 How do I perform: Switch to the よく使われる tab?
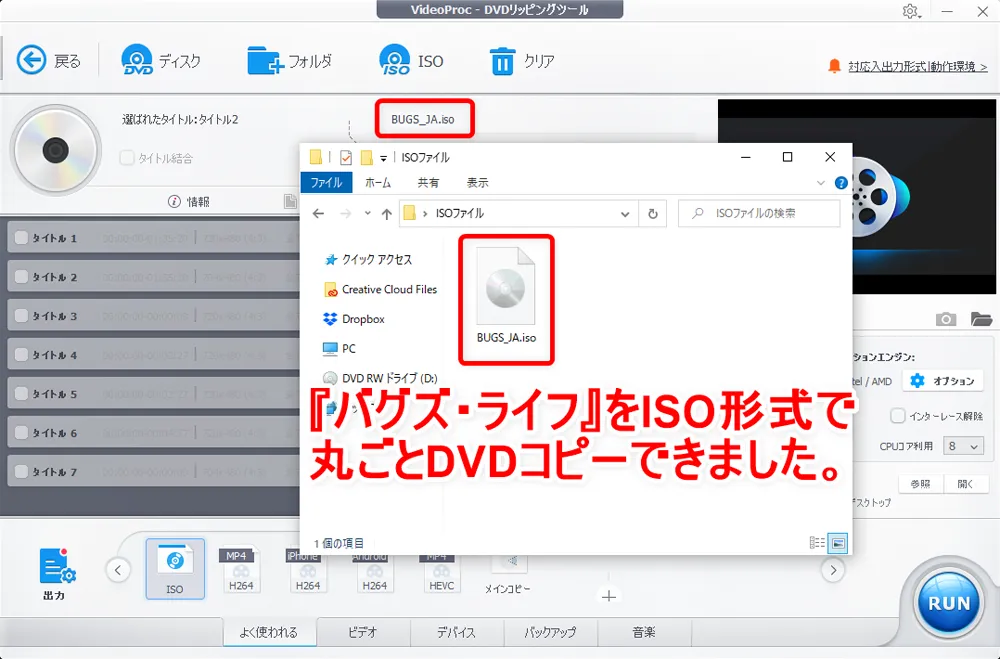269,632
